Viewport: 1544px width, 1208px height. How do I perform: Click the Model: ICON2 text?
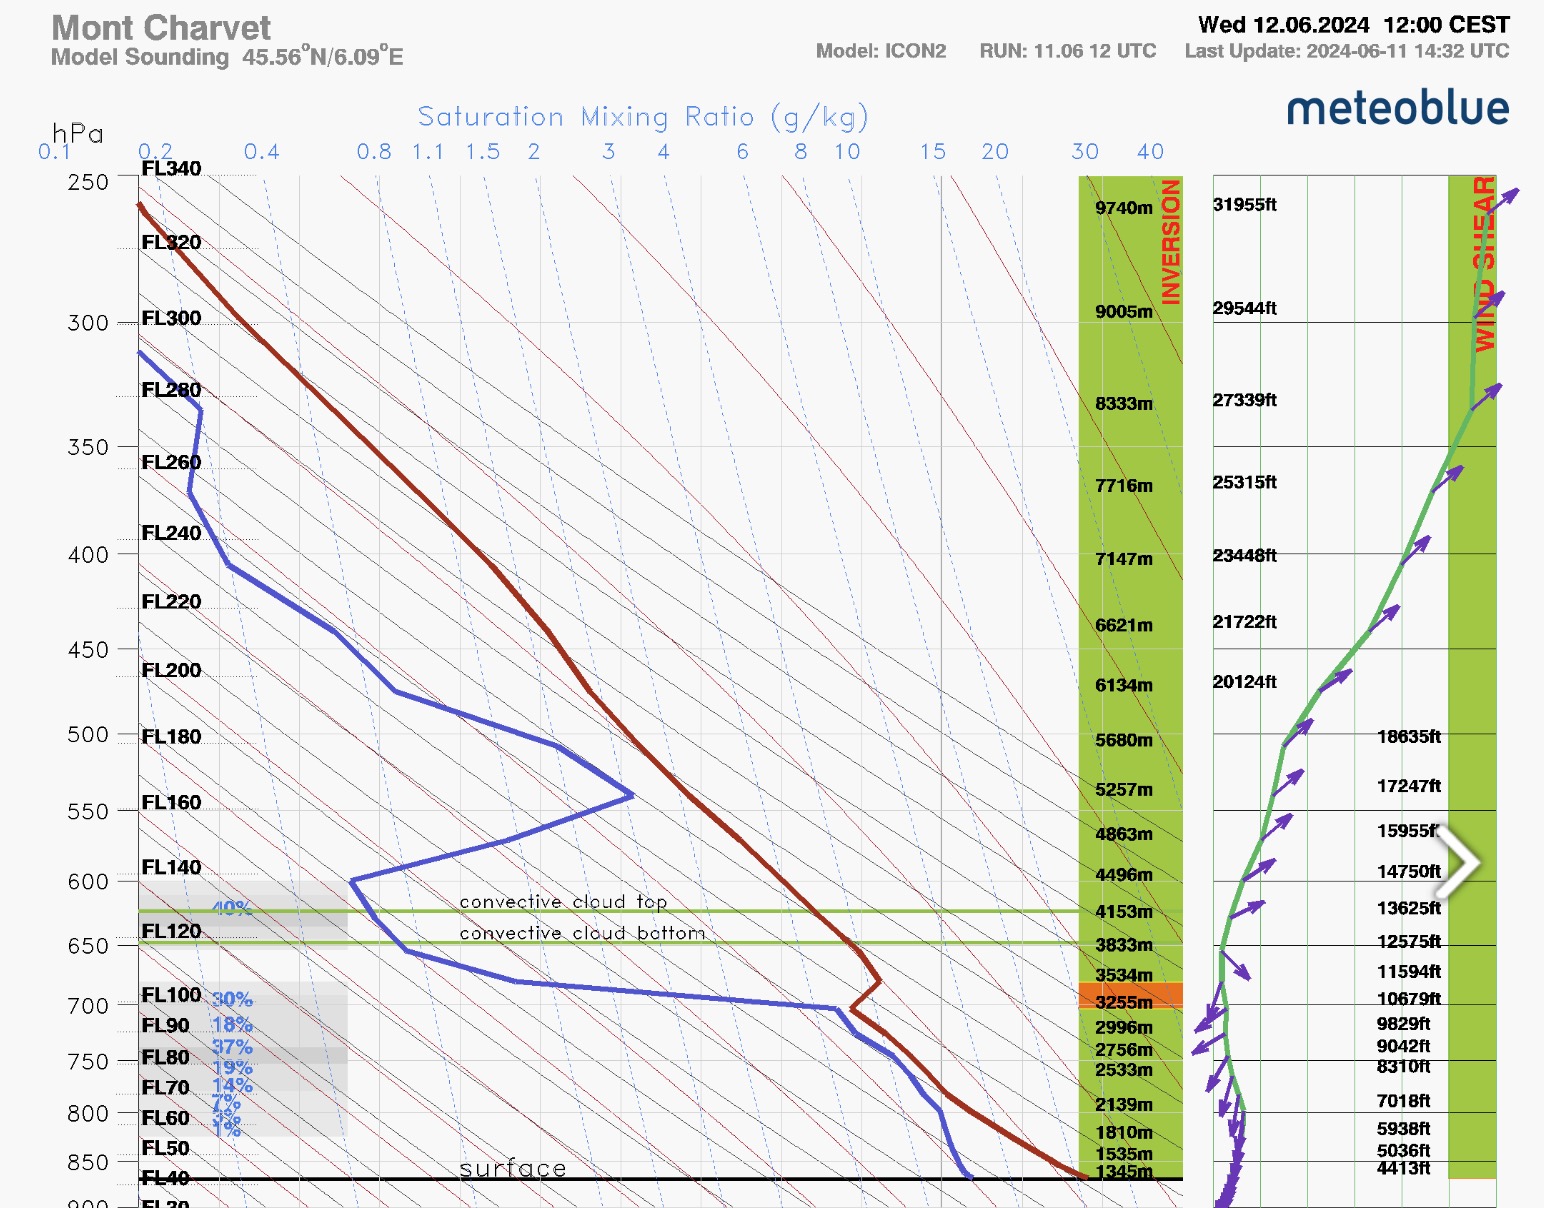pos(880,51)
